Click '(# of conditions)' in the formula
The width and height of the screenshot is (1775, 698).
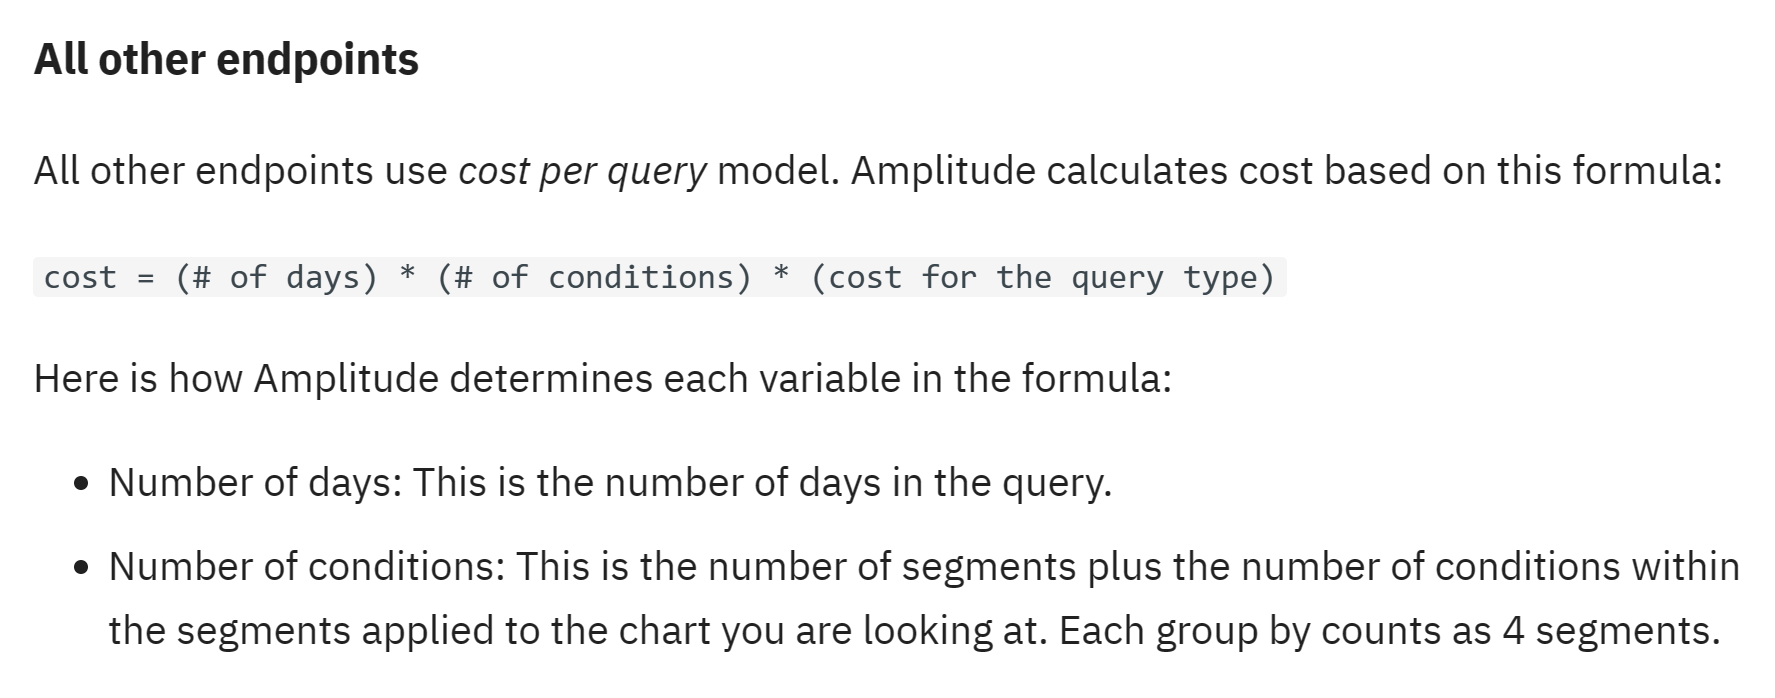(594, 277)
